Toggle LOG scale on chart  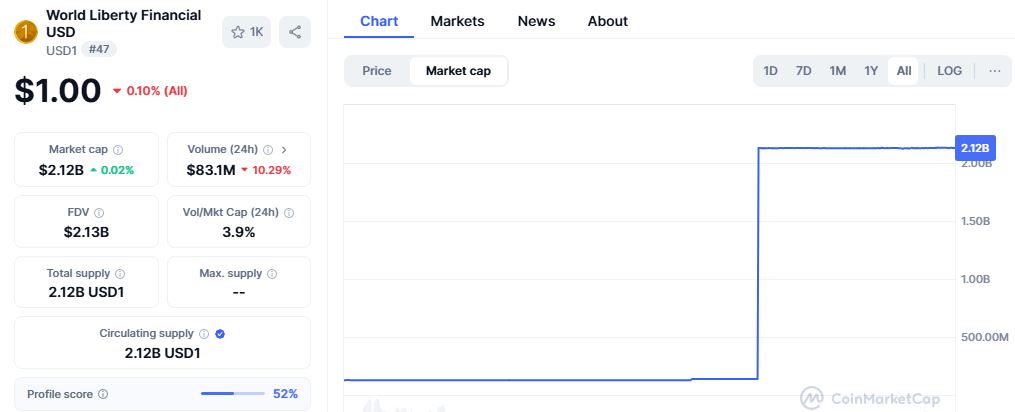[x=950, y=71]
